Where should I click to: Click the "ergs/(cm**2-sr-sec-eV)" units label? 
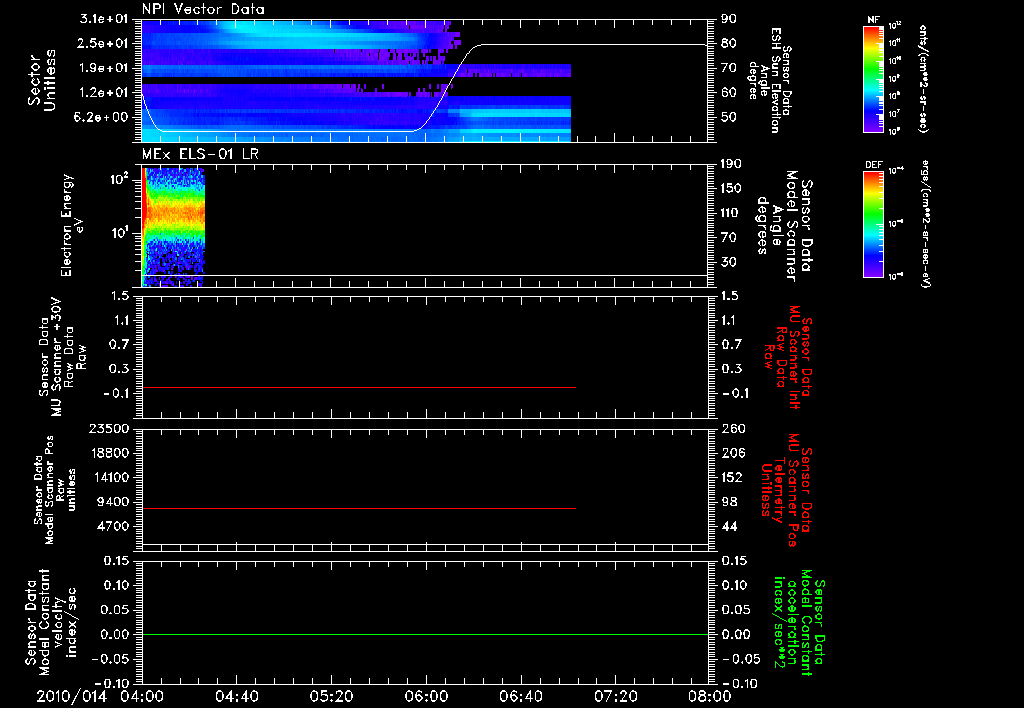(924, 224)
